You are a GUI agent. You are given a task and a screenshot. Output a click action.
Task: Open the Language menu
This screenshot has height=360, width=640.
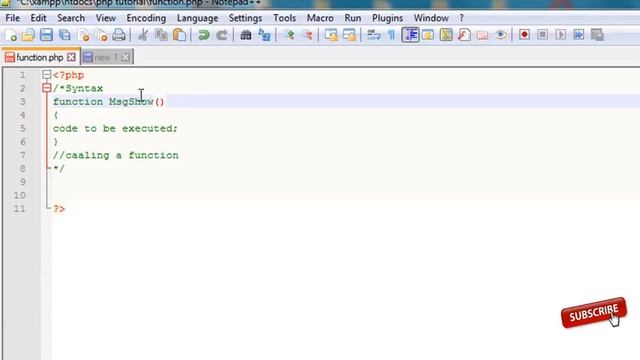pyautogui.click(x=198, y=18)
